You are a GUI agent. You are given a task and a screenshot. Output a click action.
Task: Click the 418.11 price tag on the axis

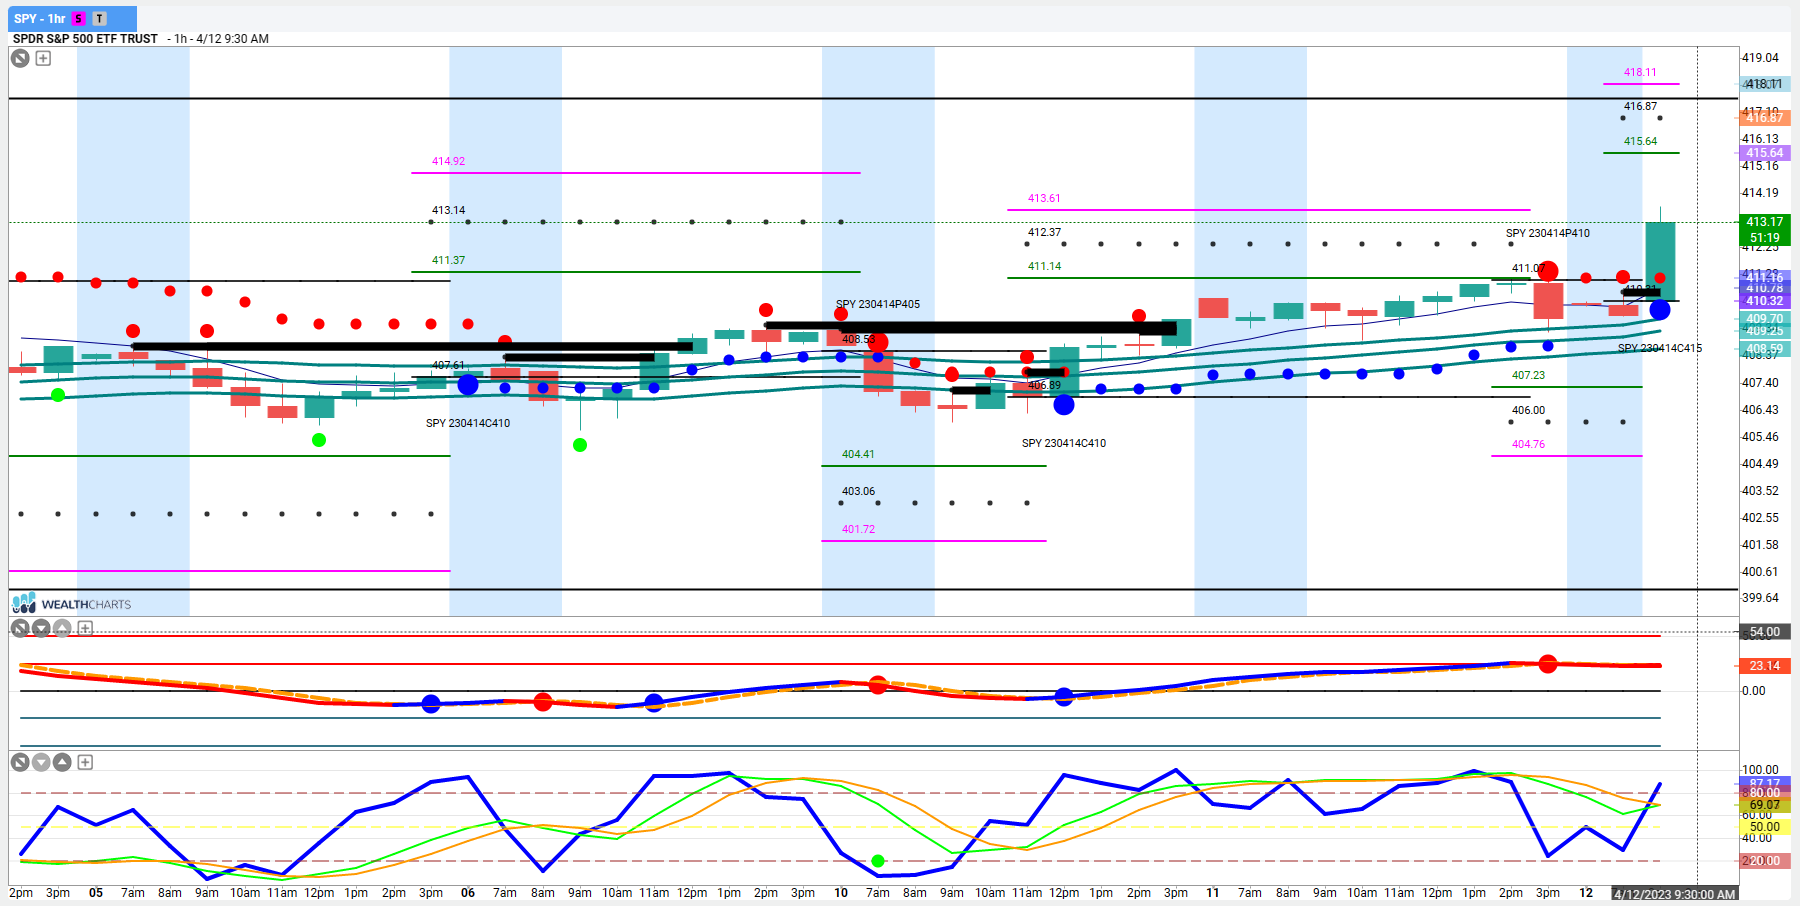(1765, 84)
